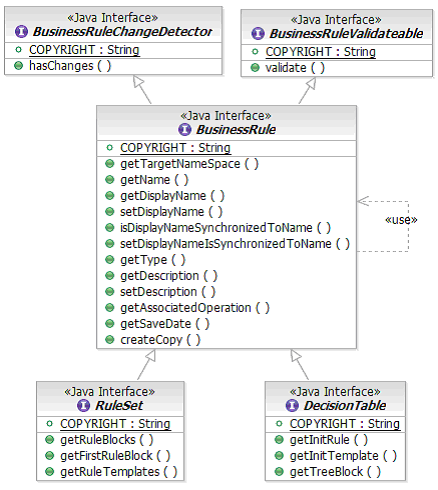This screenshot has height=490, width=438.
Task: Click the getRuleBlocks ( ) method text
Action: point(107,440)
